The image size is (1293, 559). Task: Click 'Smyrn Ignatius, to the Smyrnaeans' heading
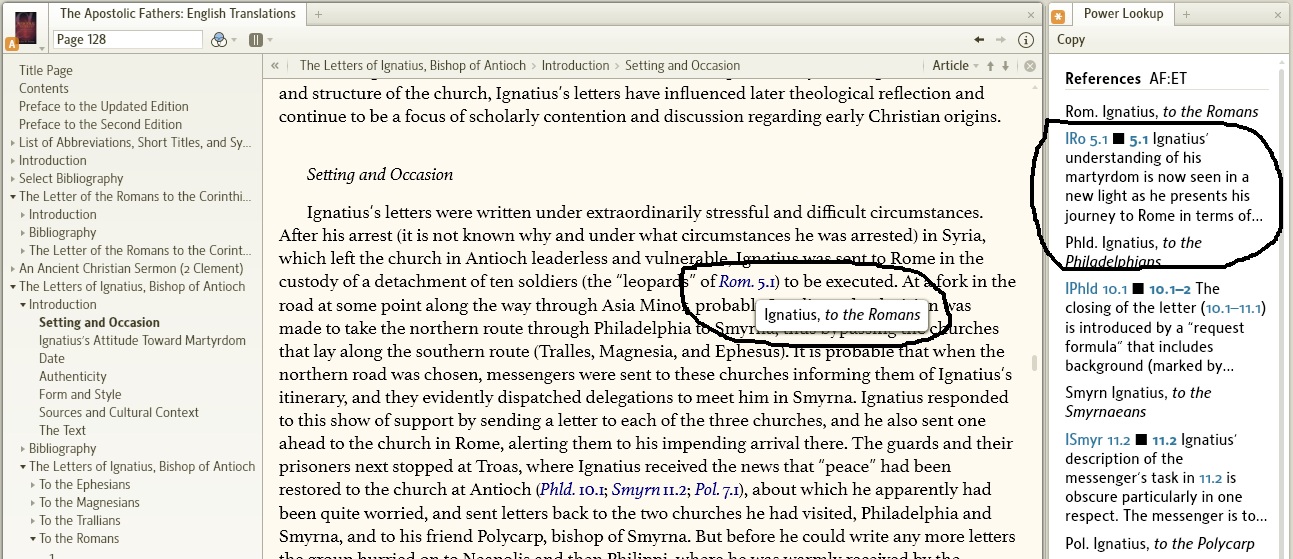[1138, 402]
